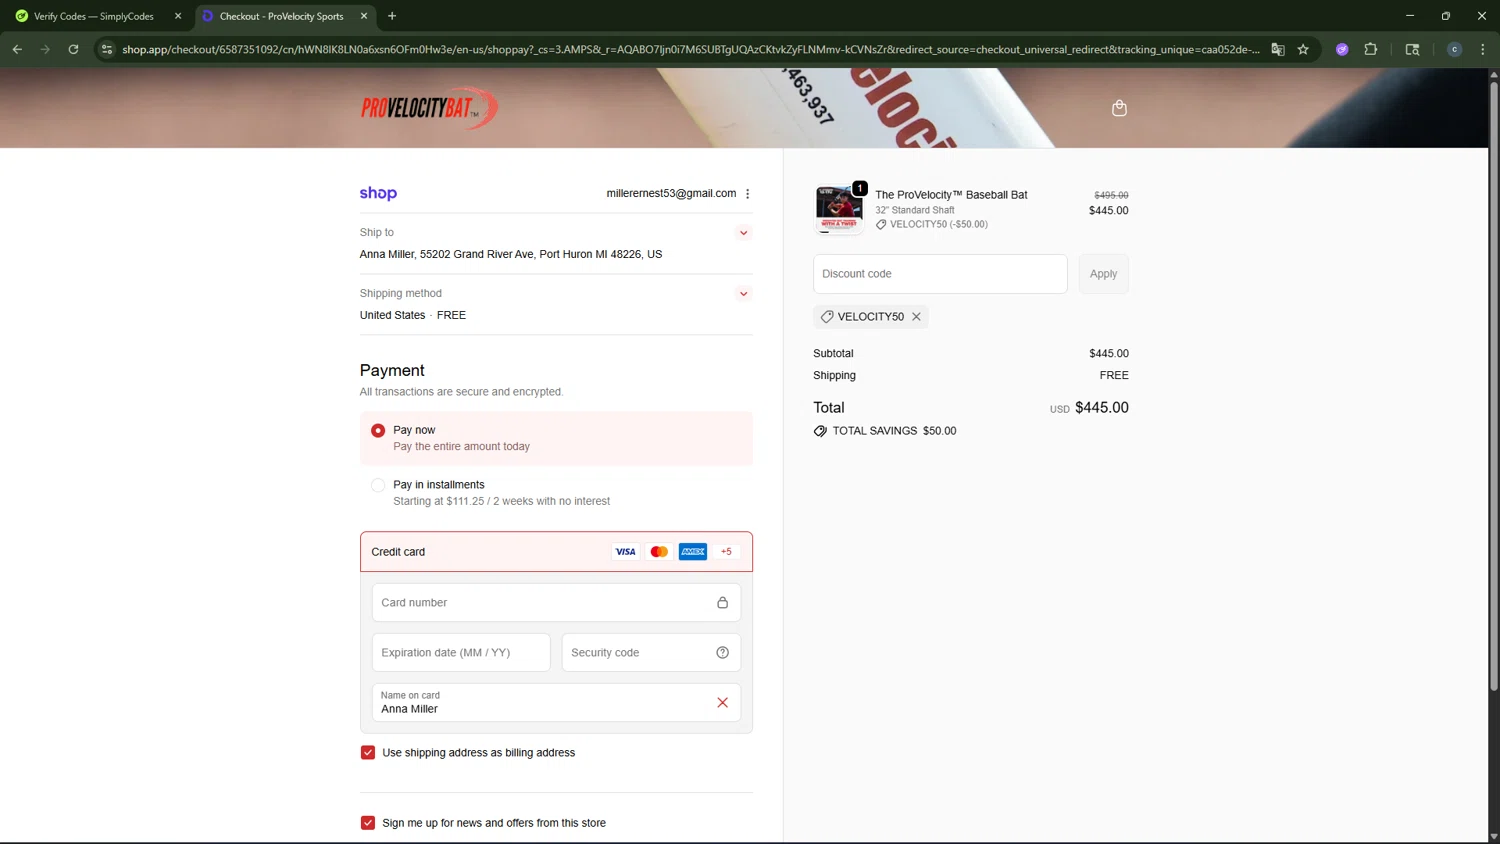The image size is (1500, 844).
Task: Click the browser address bar URL
Action: [690, 49]
